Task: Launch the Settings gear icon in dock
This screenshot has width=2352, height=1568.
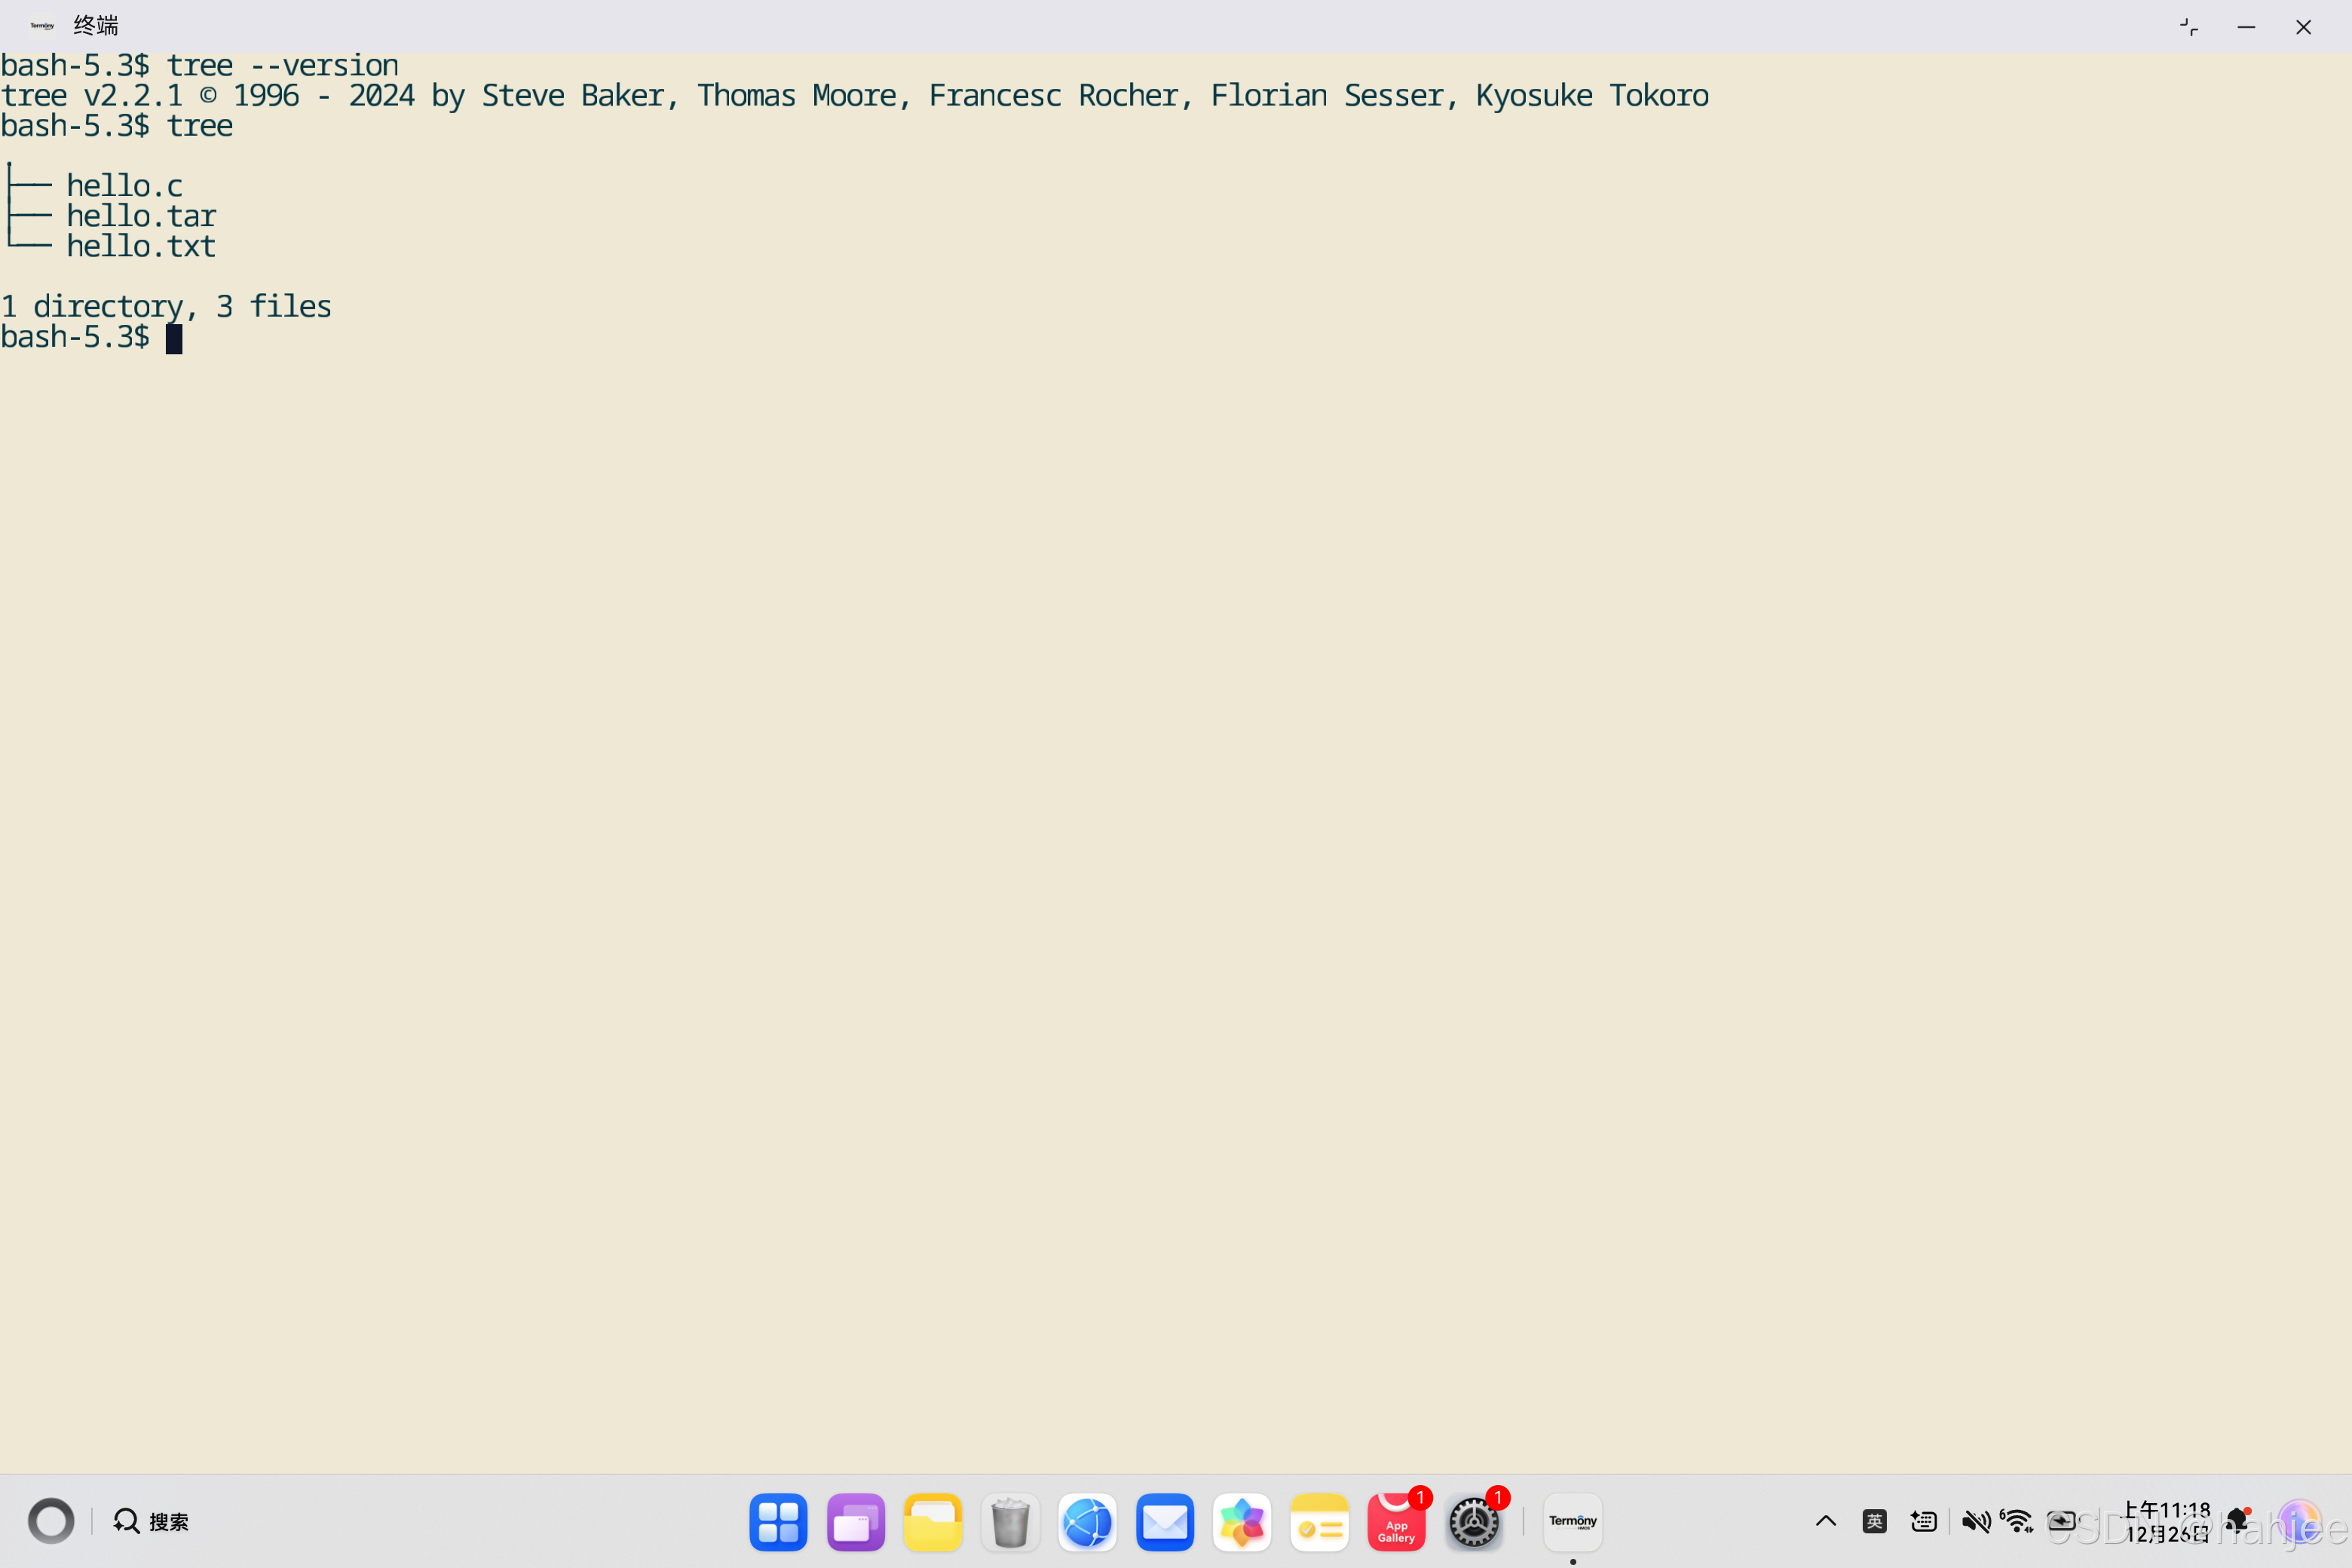Action: [x=1473, y=1521]
